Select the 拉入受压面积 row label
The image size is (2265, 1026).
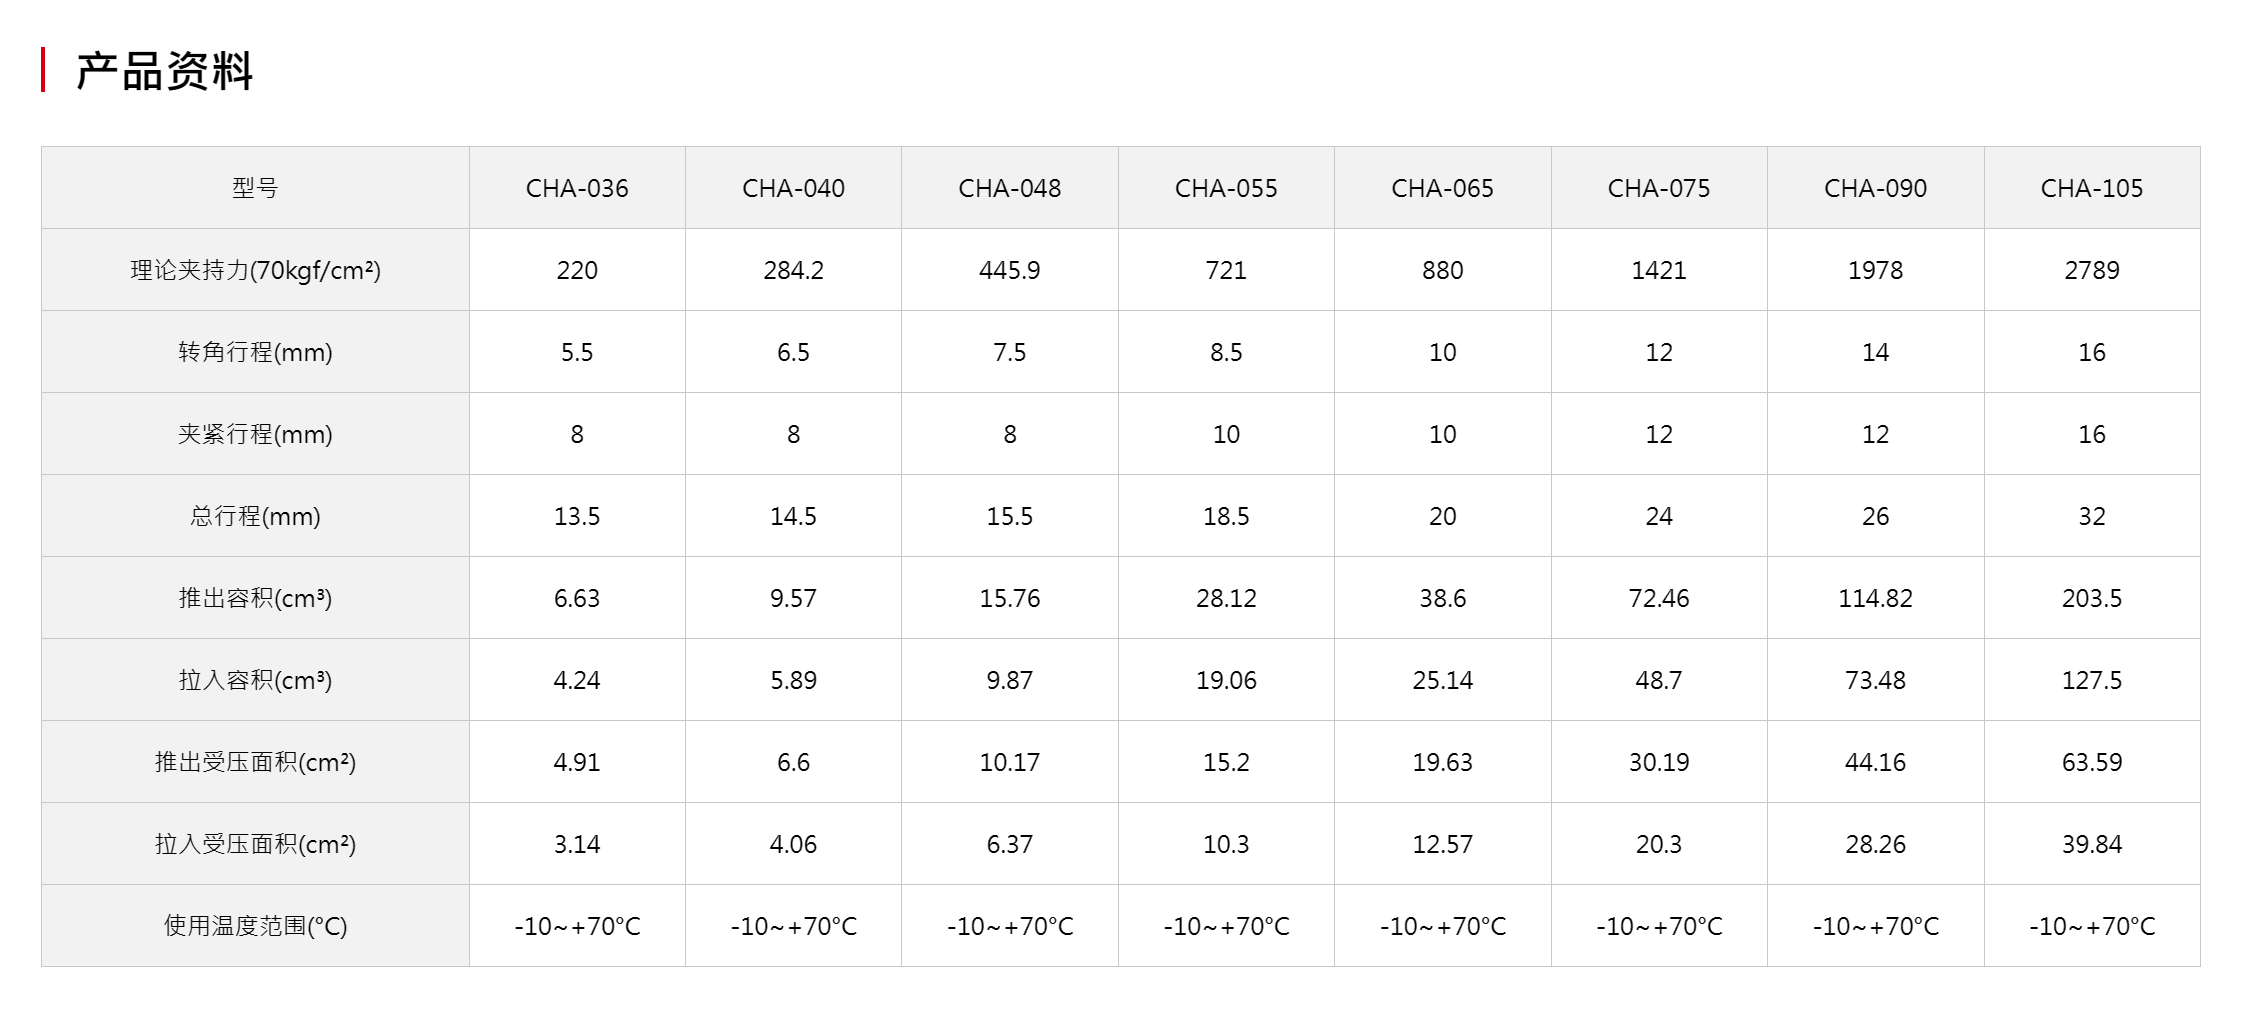point(255,844)
